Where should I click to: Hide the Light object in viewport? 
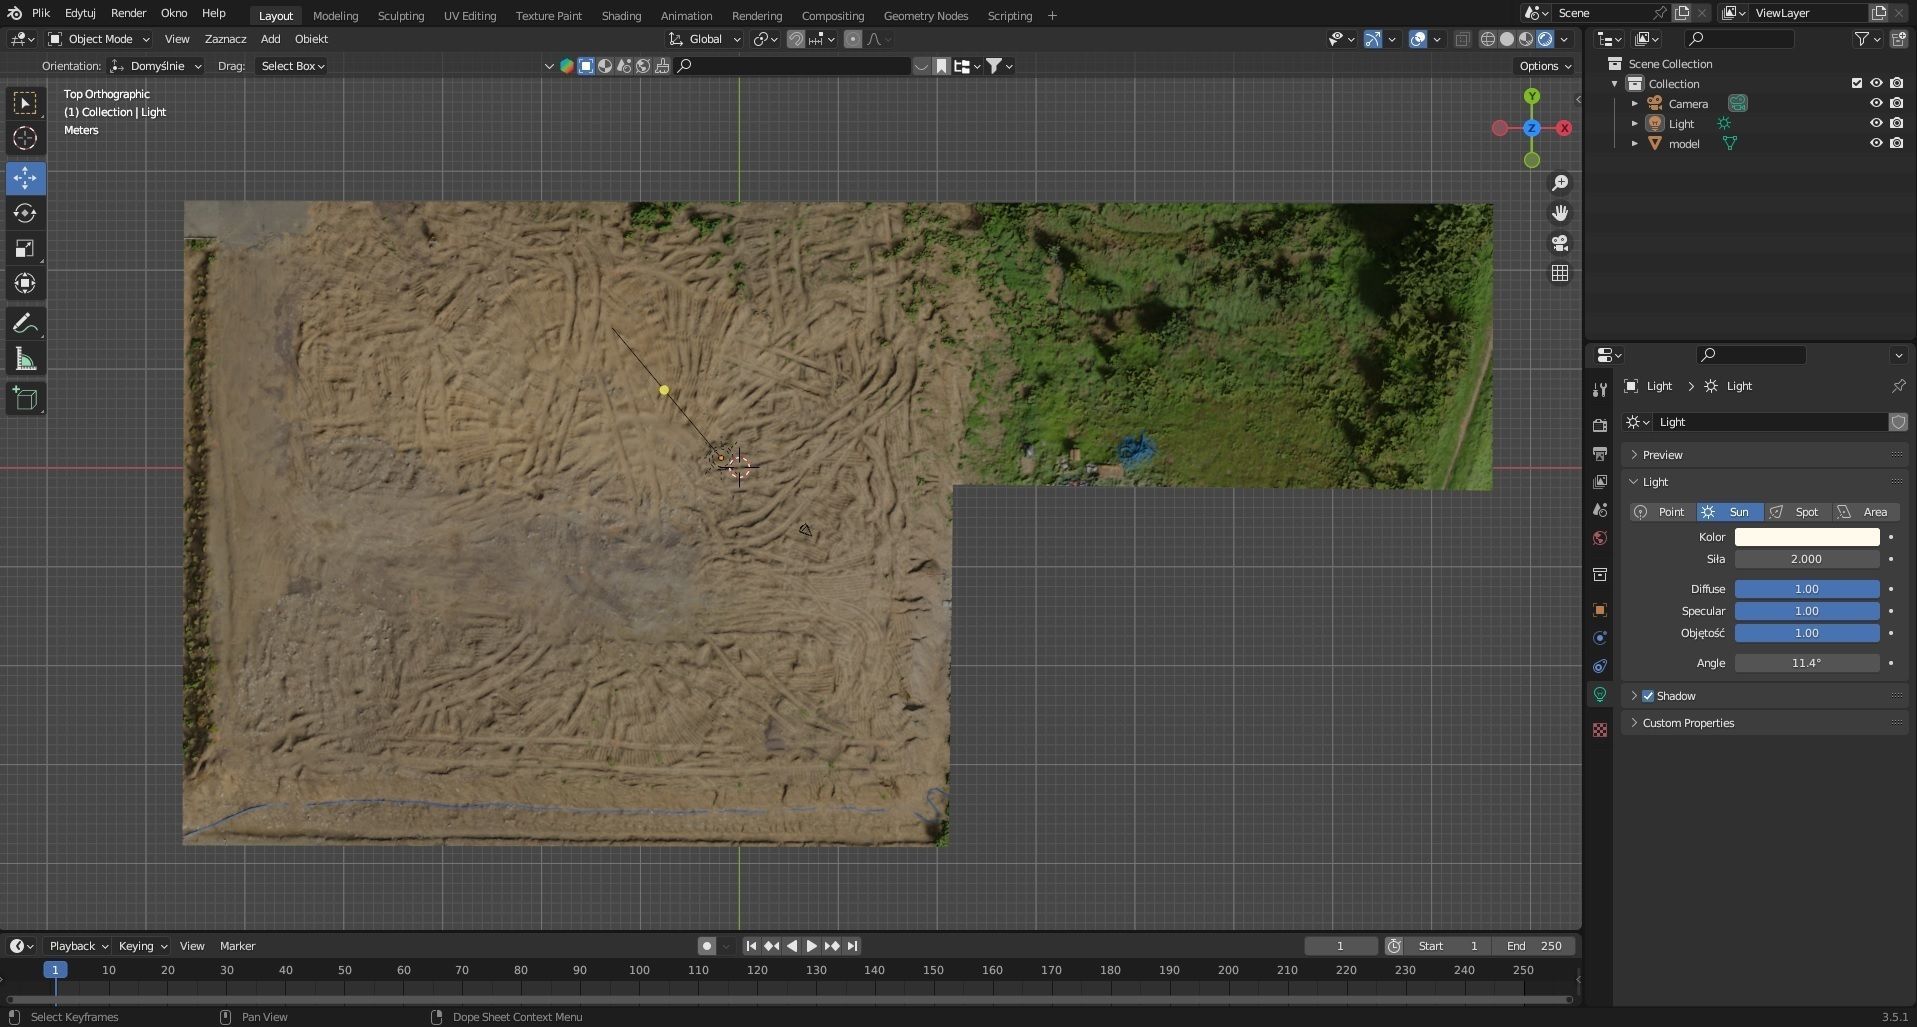(x=1876, y=123)
